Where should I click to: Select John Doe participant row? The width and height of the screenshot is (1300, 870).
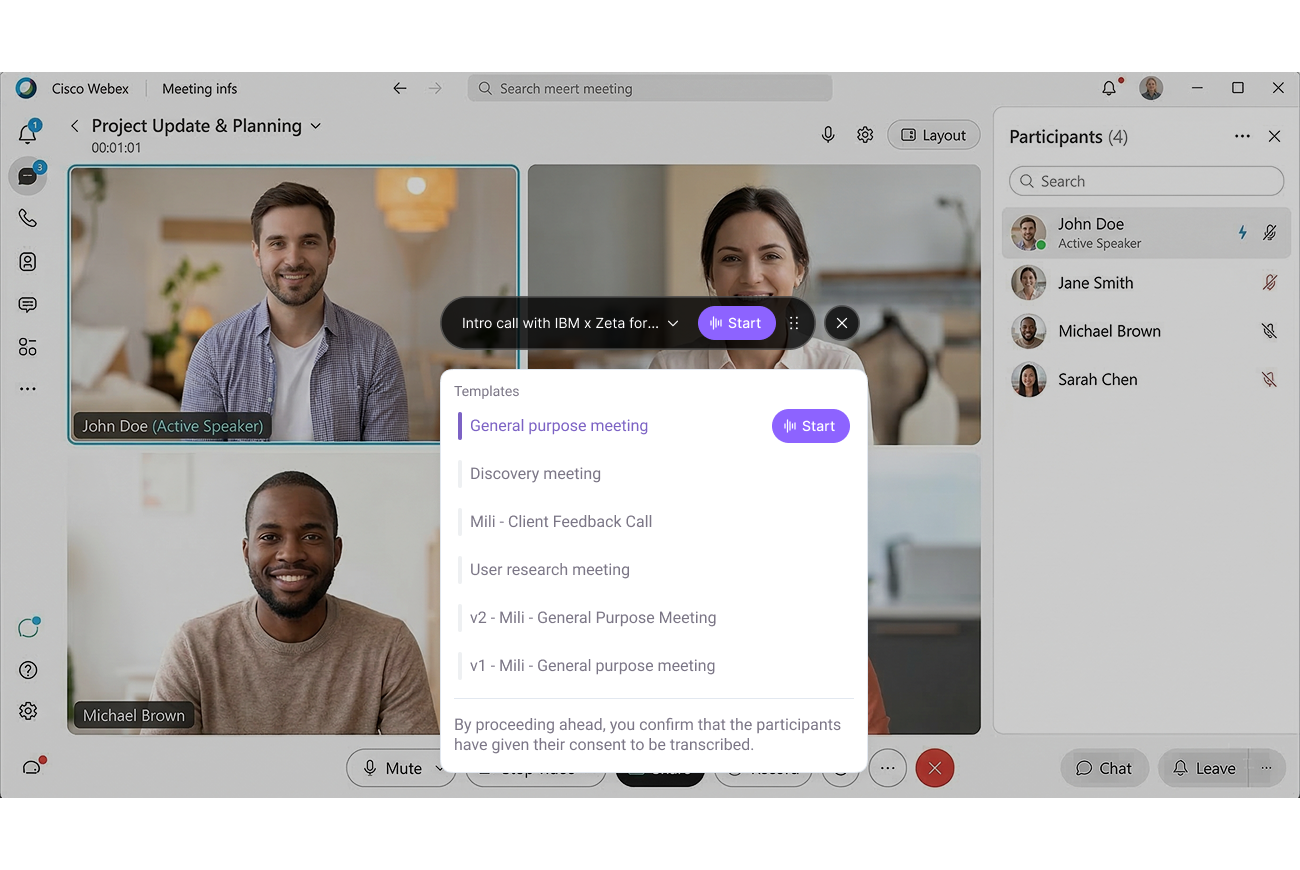pos(1146,233)
